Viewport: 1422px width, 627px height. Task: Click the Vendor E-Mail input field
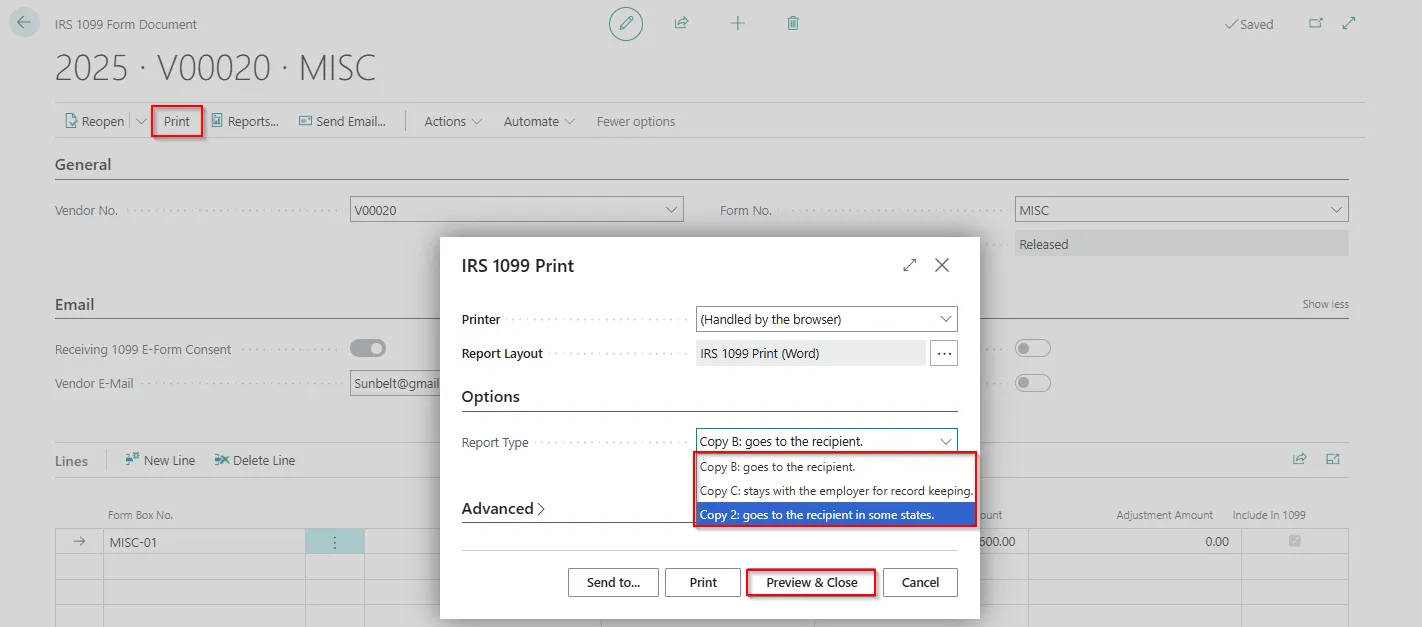[x=396, y=383]
